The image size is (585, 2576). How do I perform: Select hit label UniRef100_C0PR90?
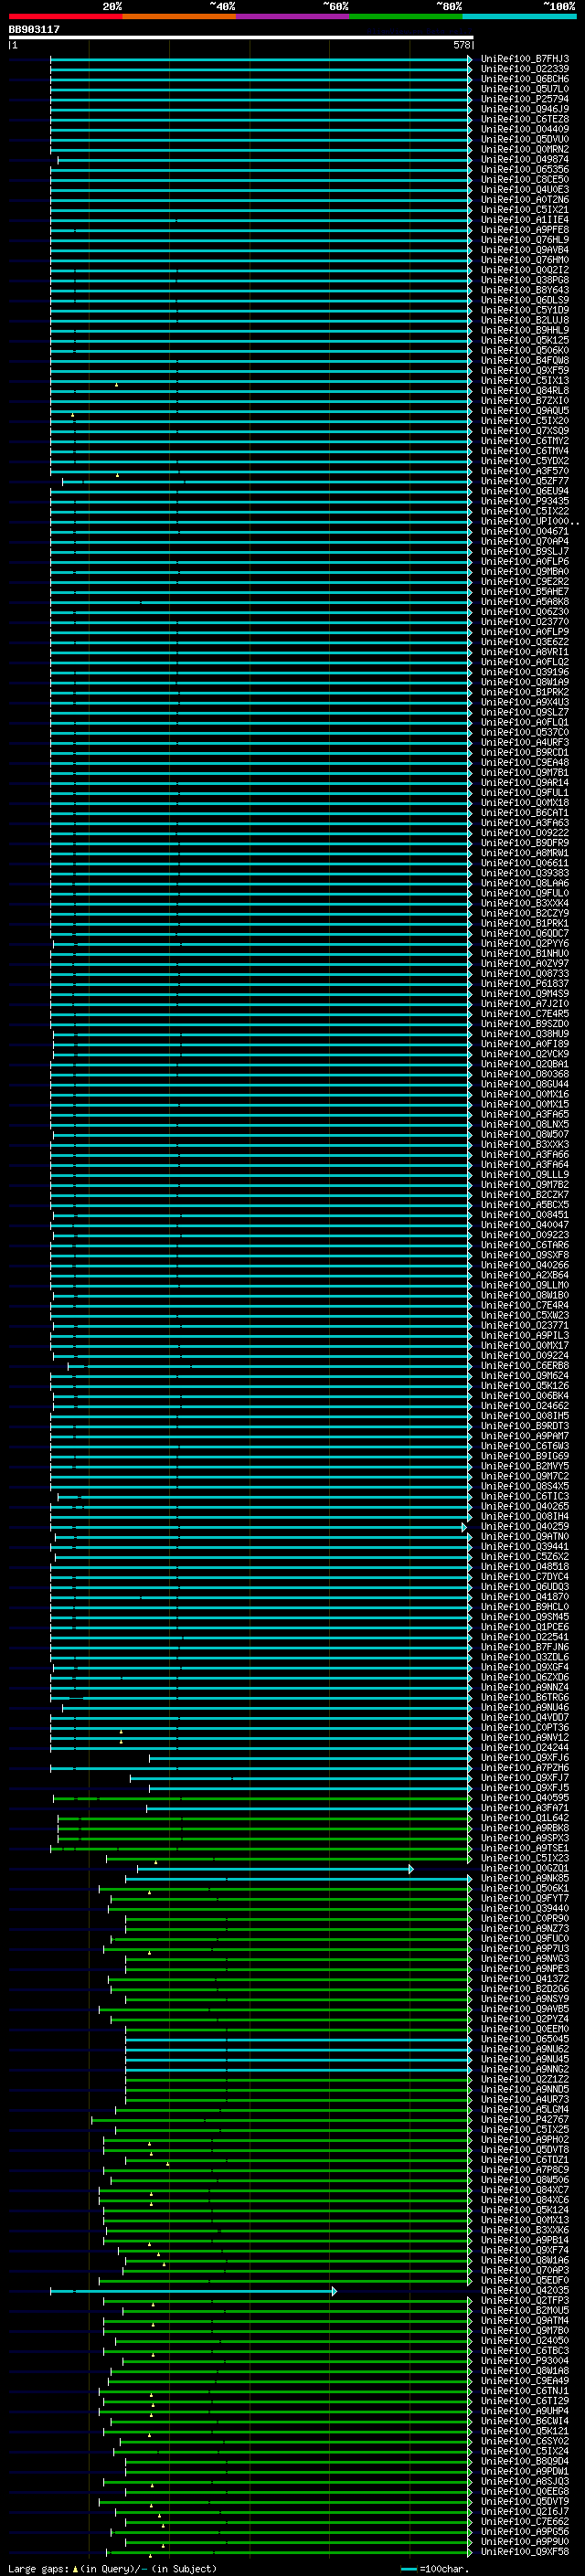pos(525,1919)
